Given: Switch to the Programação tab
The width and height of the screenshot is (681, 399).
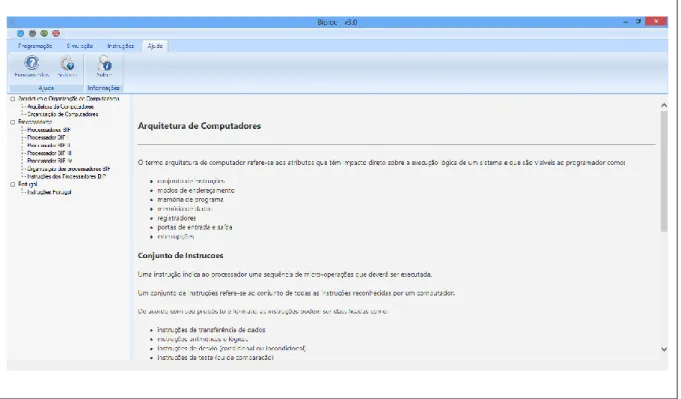Looking at the screenshot, I should [35, 46].
